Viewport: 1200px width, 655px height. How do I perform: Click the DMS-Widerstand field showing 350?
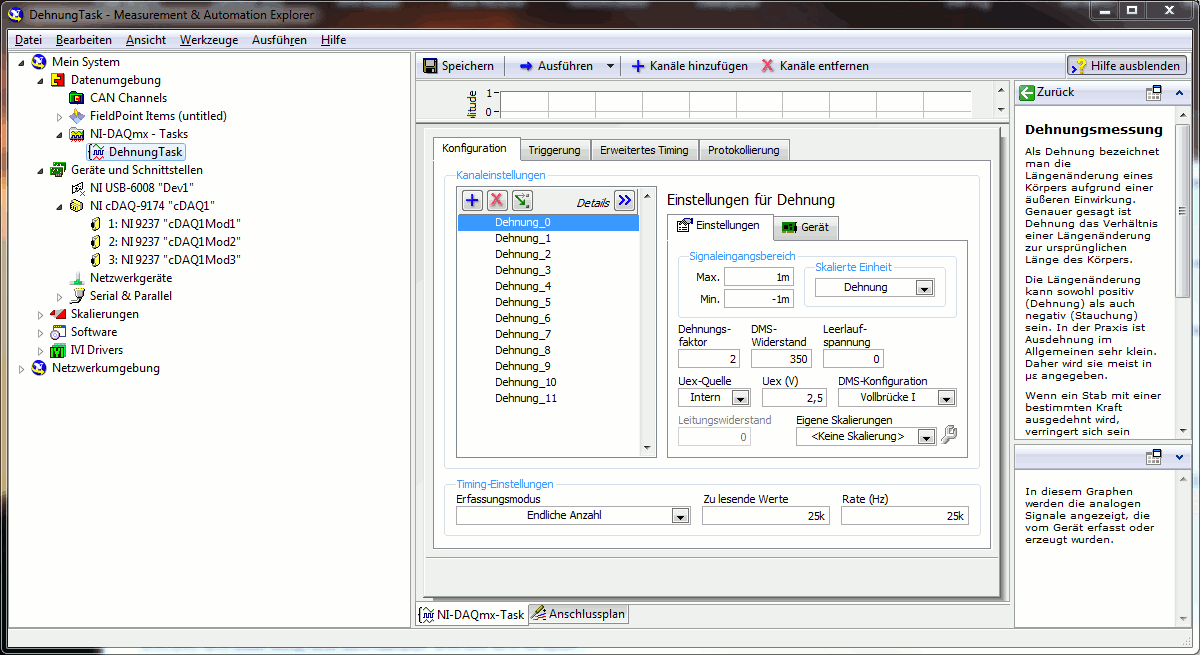782,358
